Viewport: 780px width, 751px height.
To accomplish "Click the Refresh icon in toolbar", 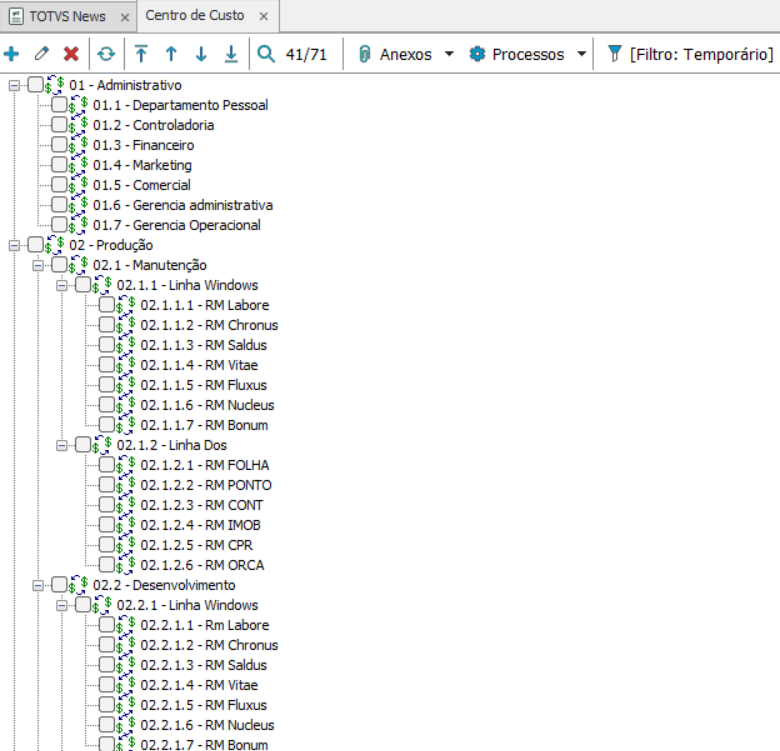I will point(106,54).
